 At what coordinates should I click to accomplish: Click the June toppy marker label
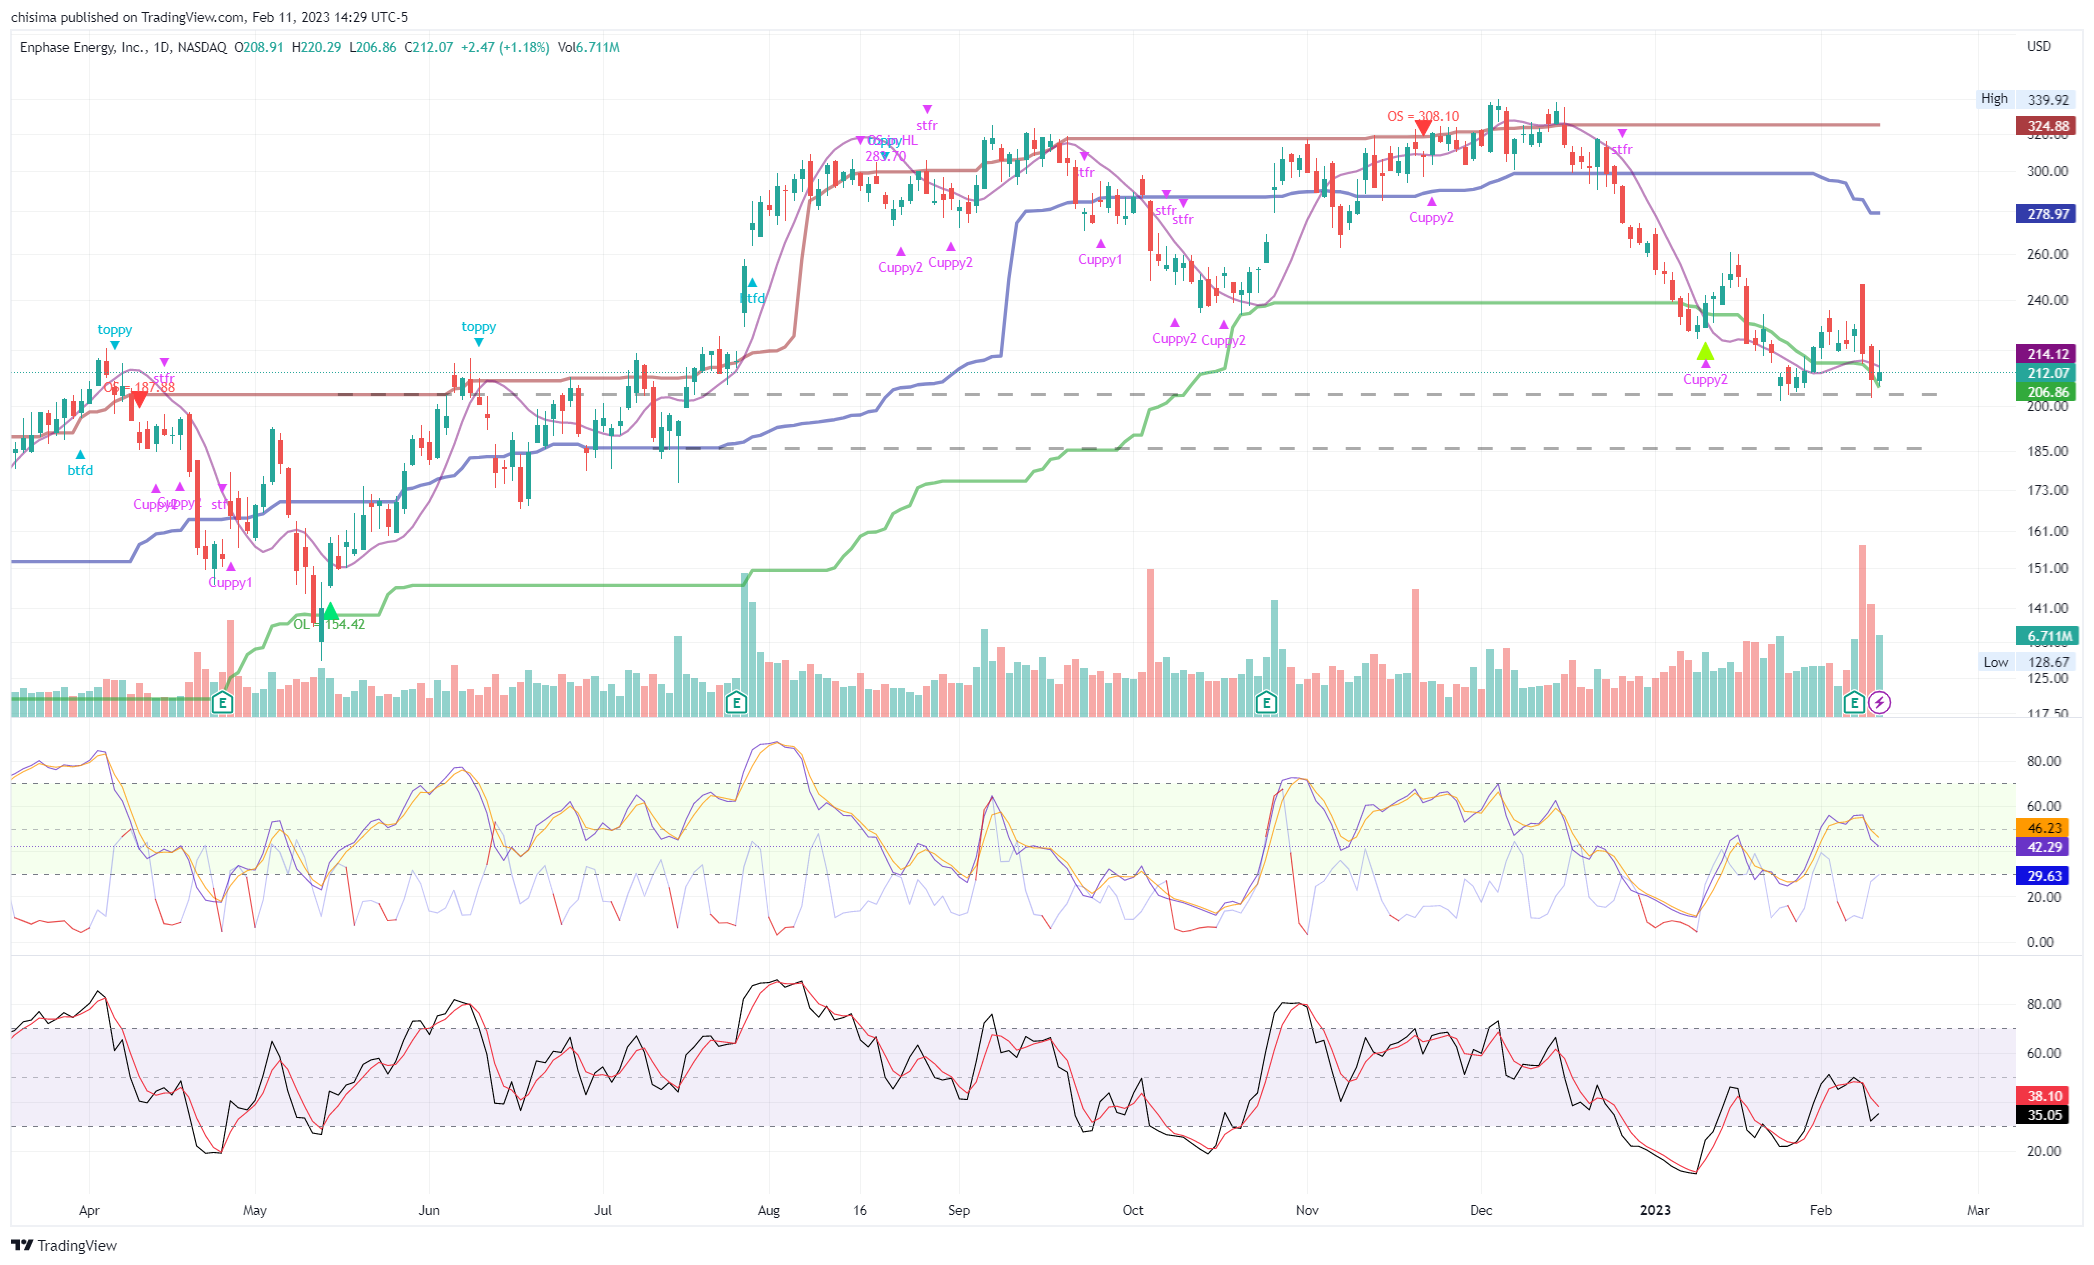tap(478, 327)
